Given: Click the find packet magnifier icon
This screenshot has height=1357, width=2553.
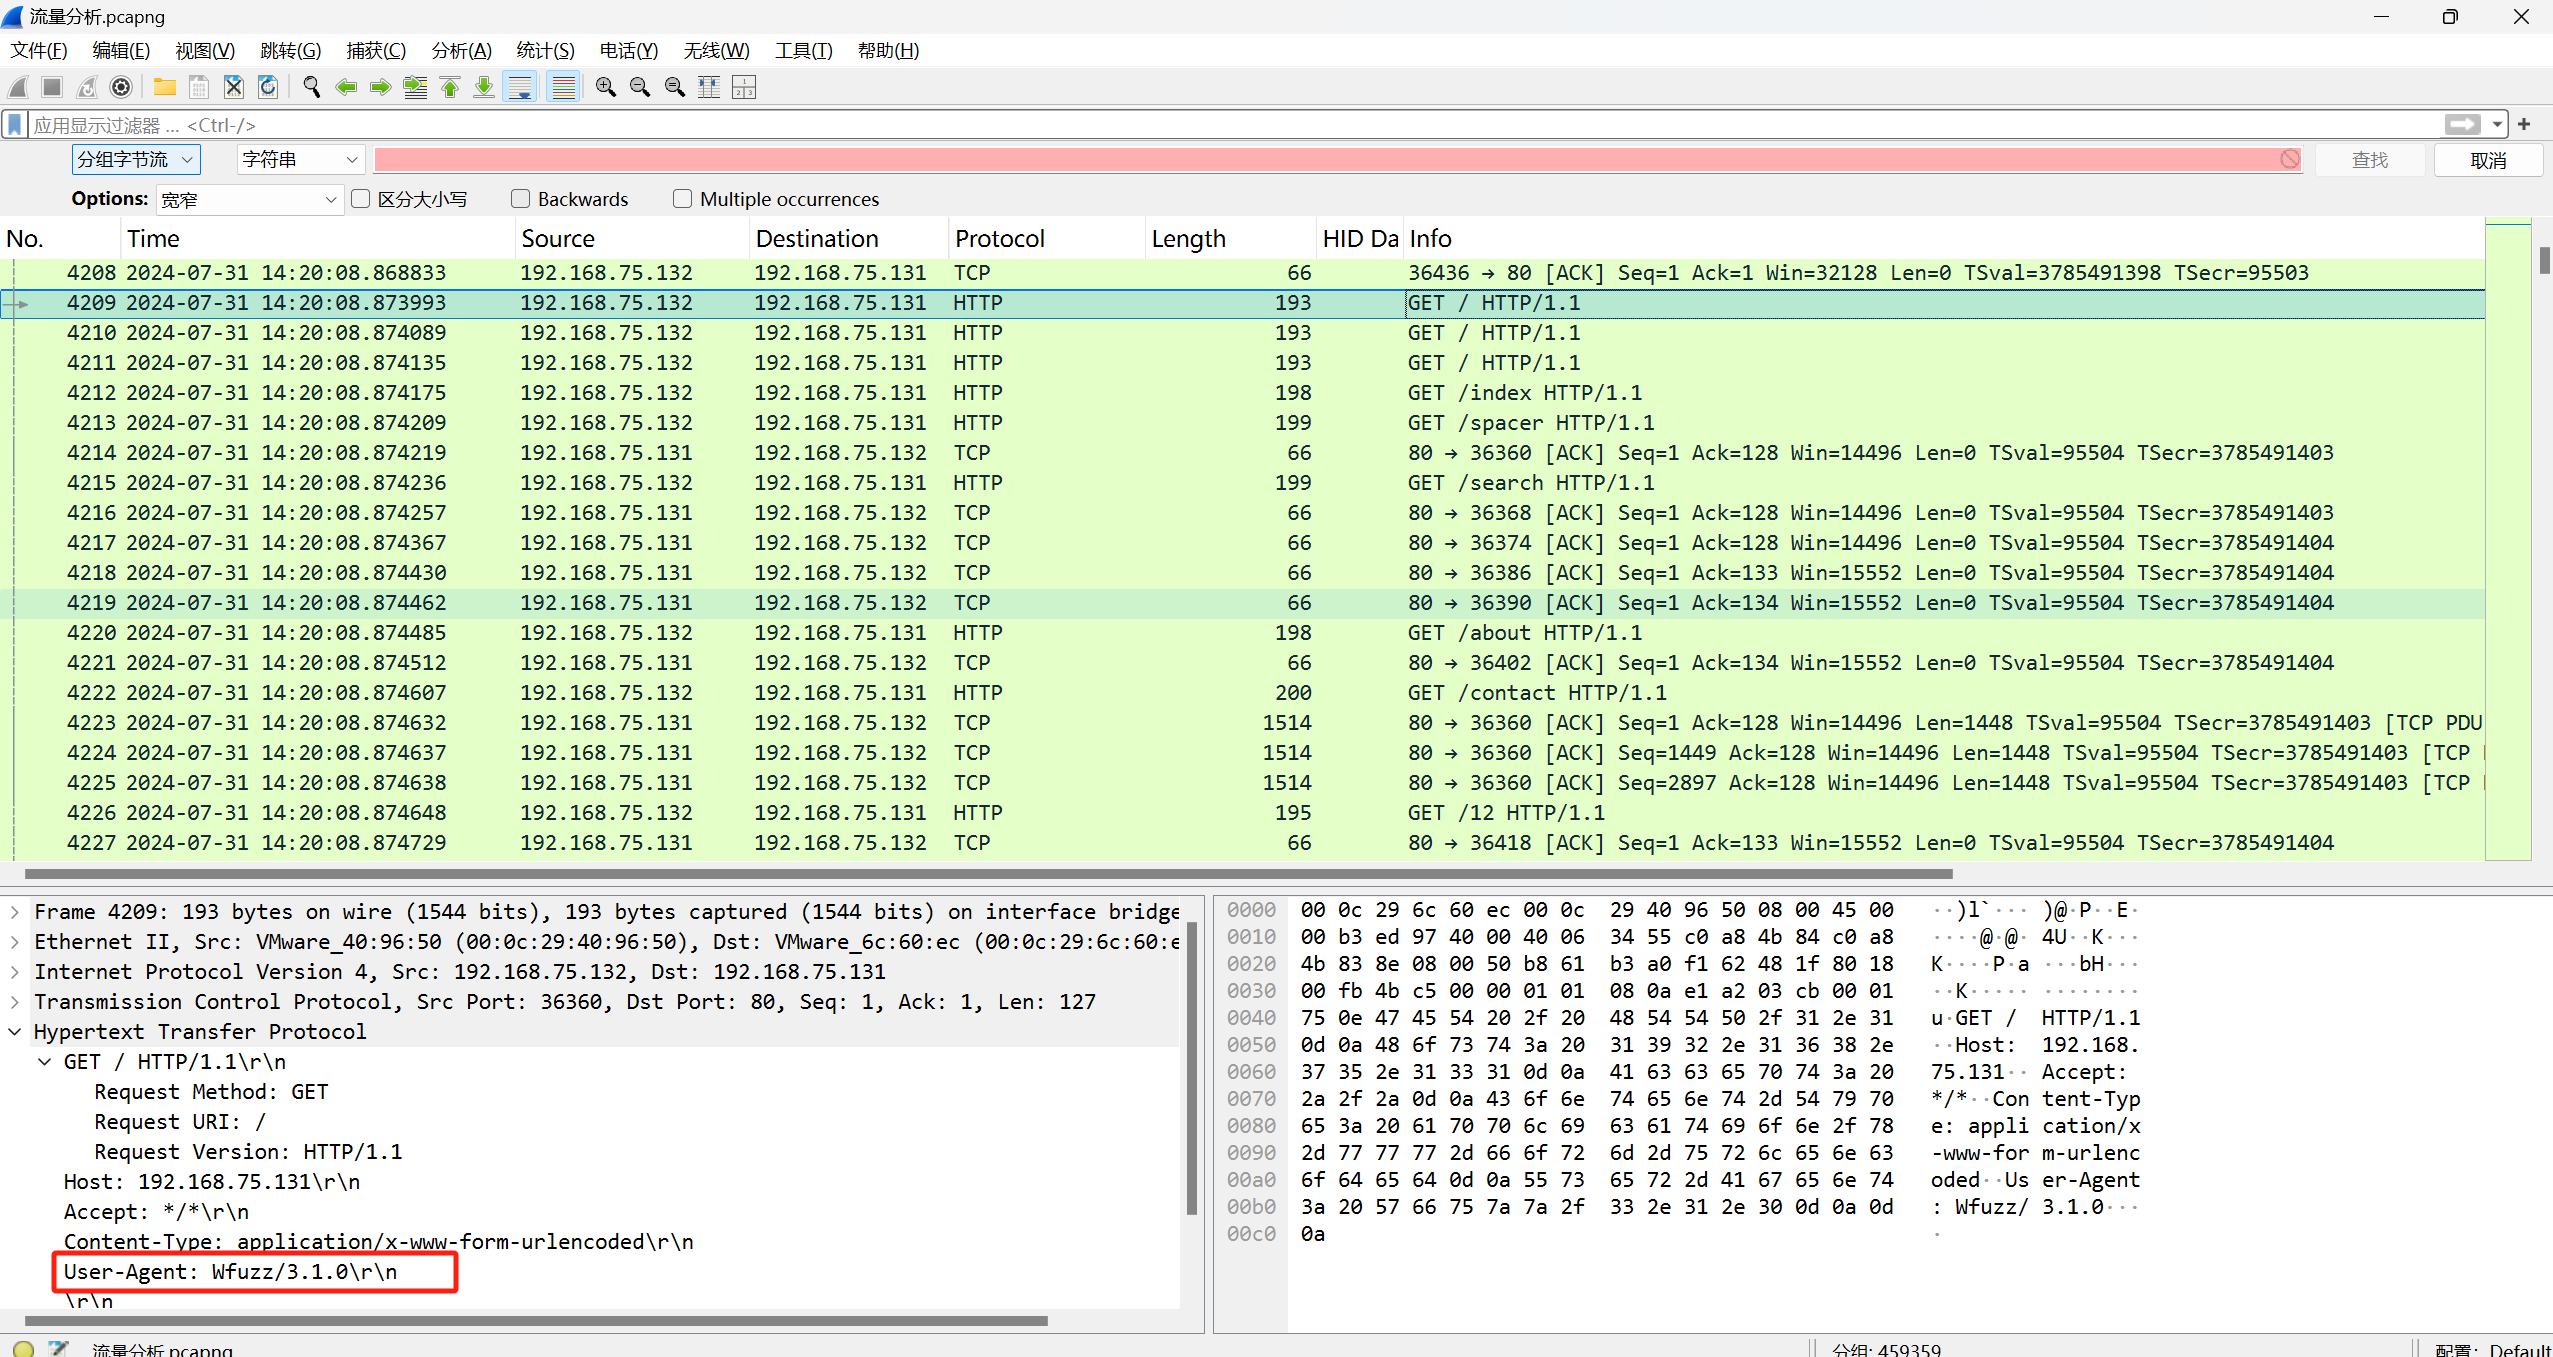Looking at the screenshot, I should coord(311,88).
